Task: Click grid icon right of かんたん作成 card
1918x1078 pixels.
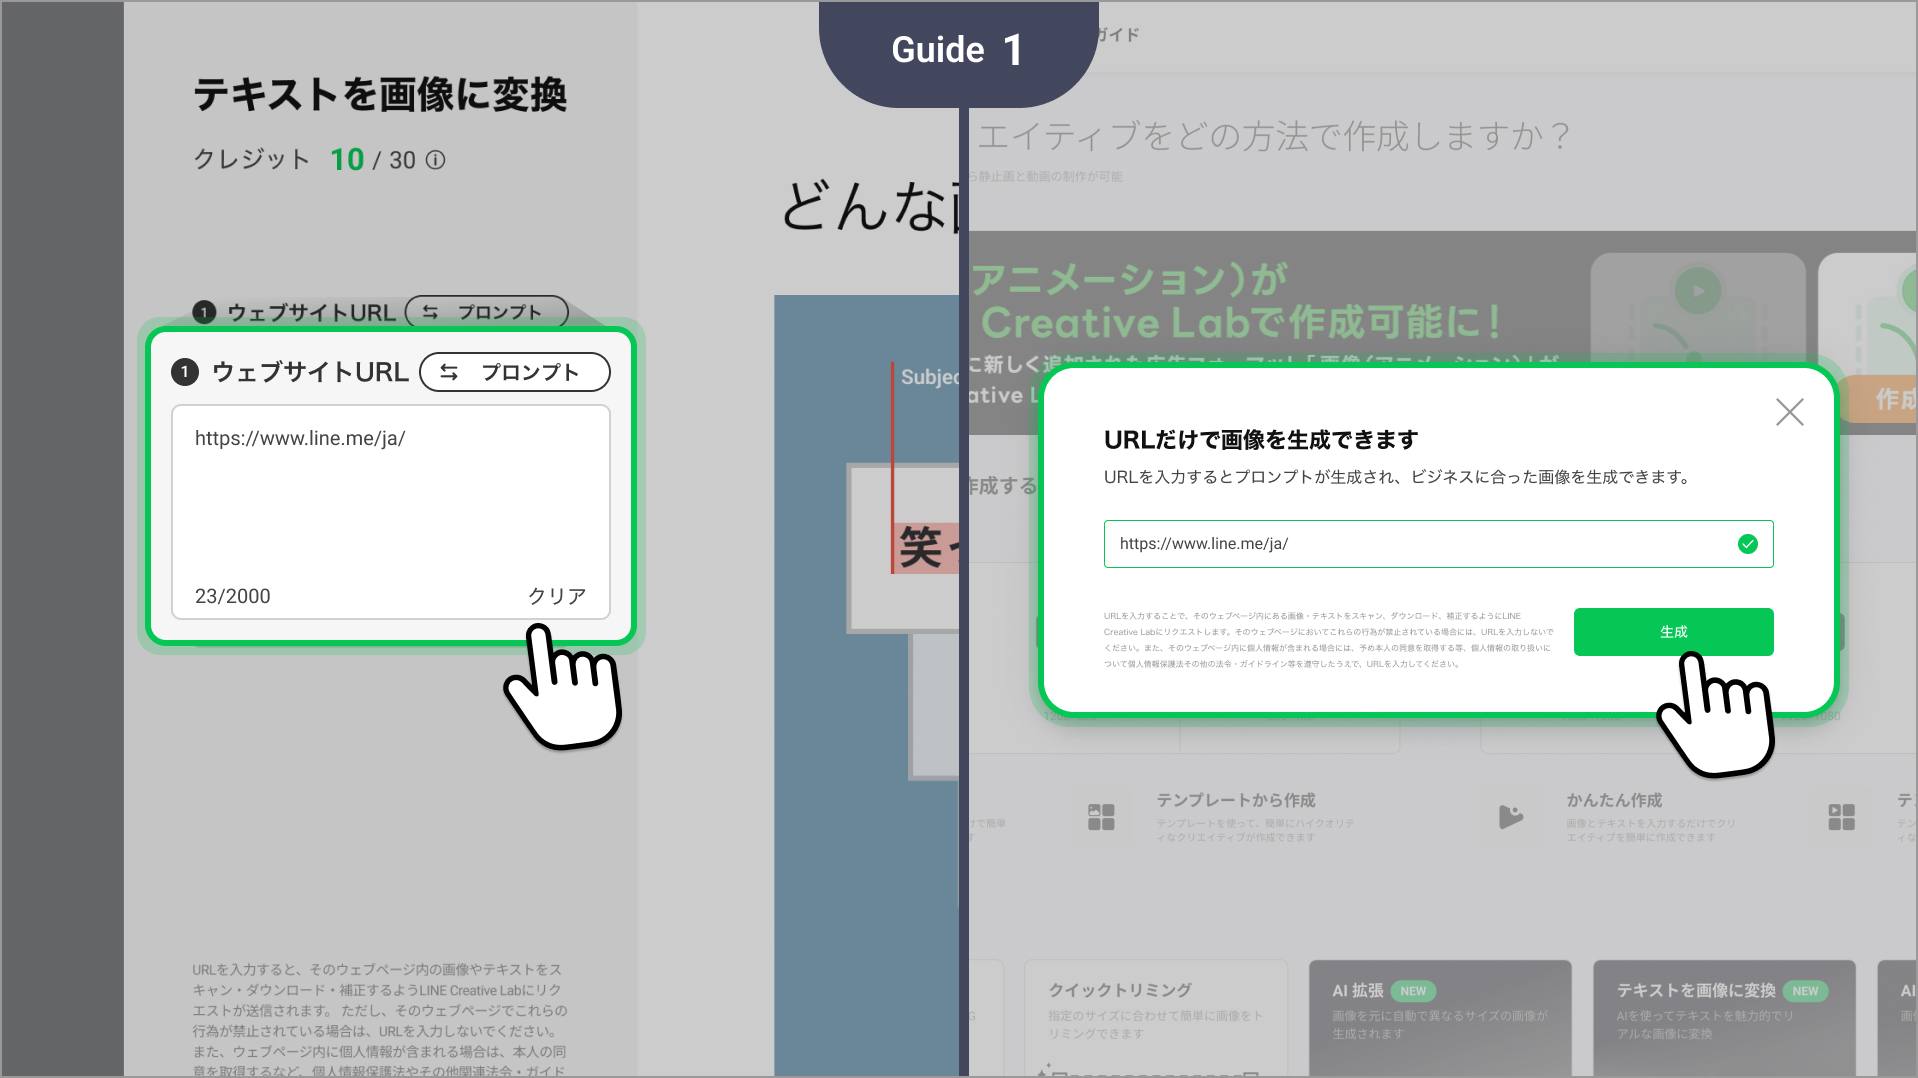Action: pos(1841,817)
